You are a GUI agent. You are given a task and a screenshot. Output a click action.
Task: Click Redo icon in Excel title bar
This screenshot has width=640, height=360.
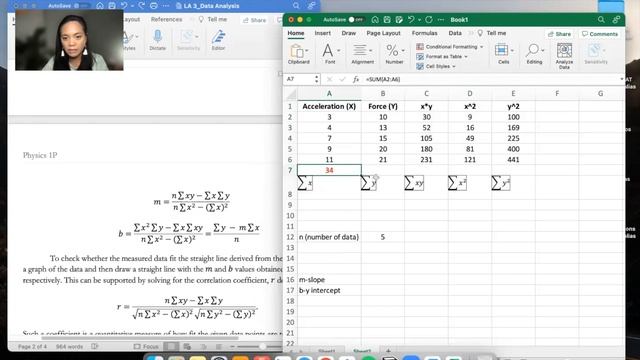(x=429, y=20)
